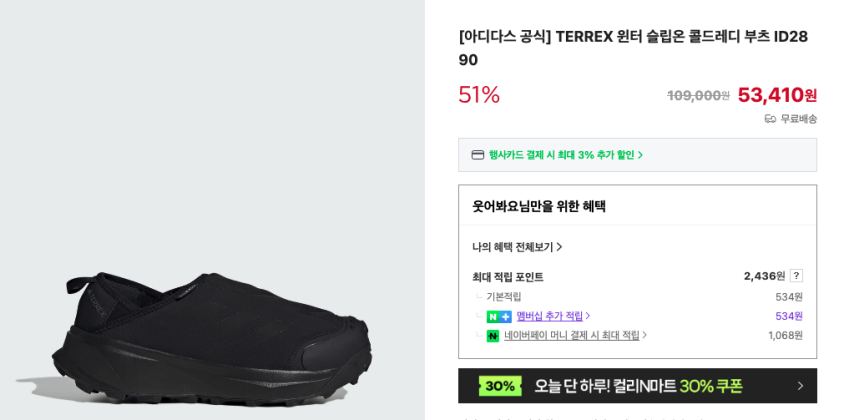Click the green N+ membership icon
The image size is (849, 420).
[x=498, y=316]
